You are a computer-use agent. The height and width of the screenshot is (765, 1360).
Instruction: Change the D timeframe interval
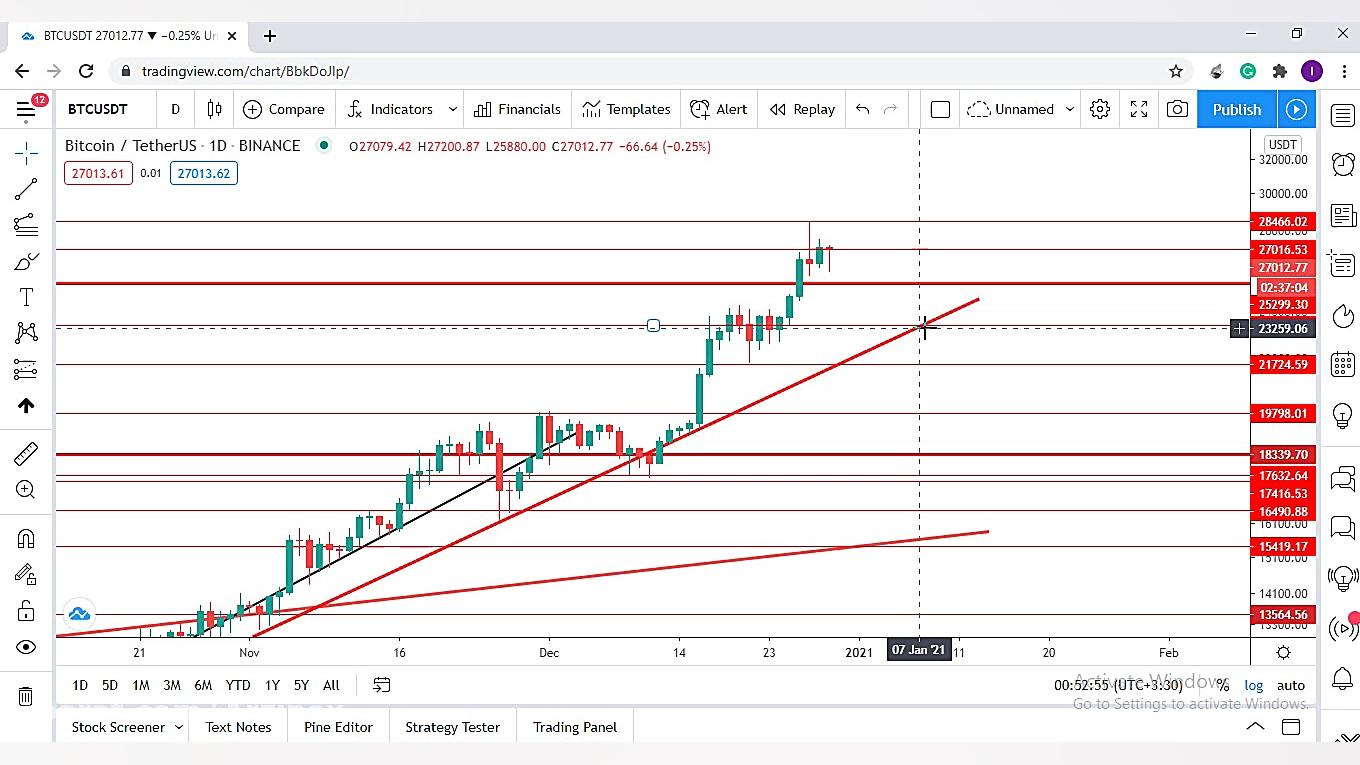click(175, 109)
